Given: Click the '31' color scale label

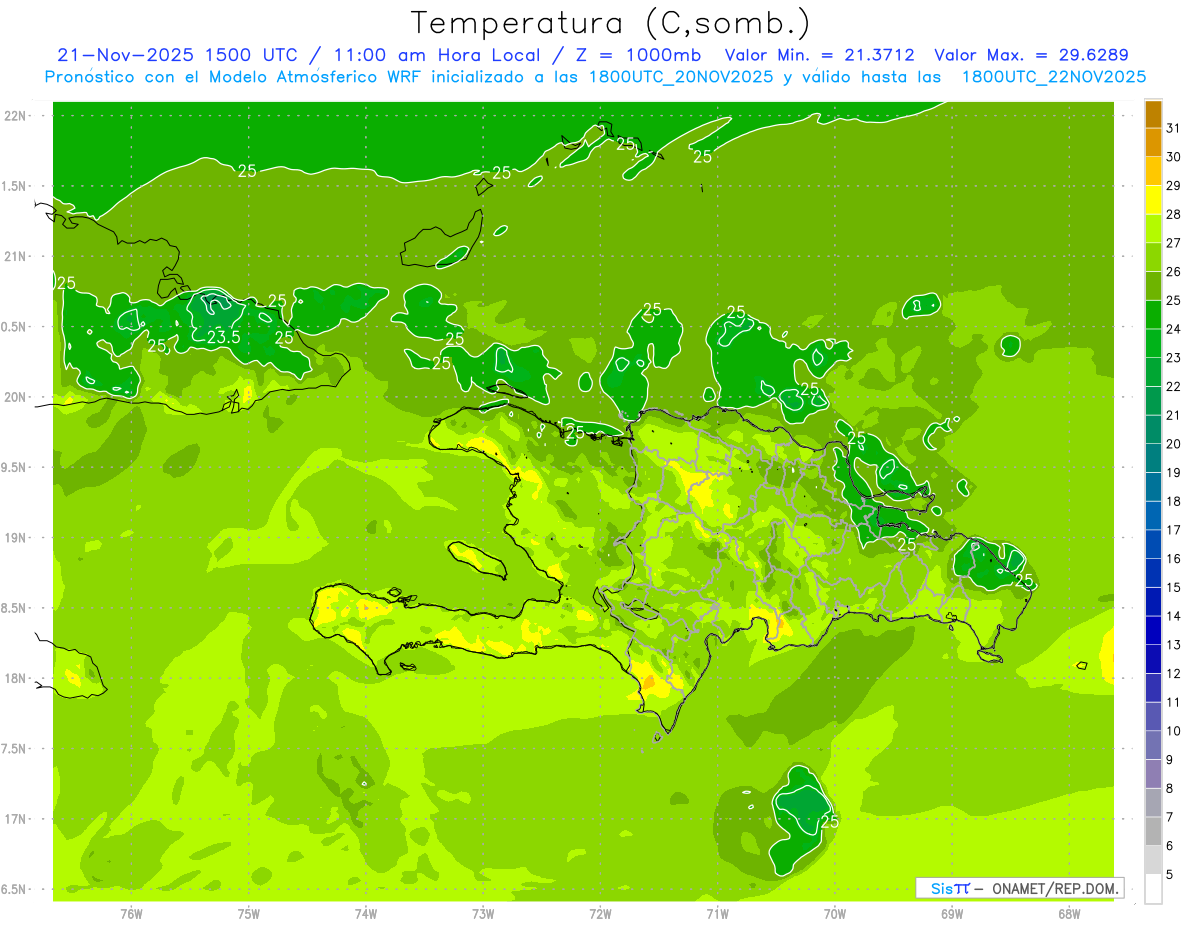Looking at the screenshot, I should [1173, 128].
